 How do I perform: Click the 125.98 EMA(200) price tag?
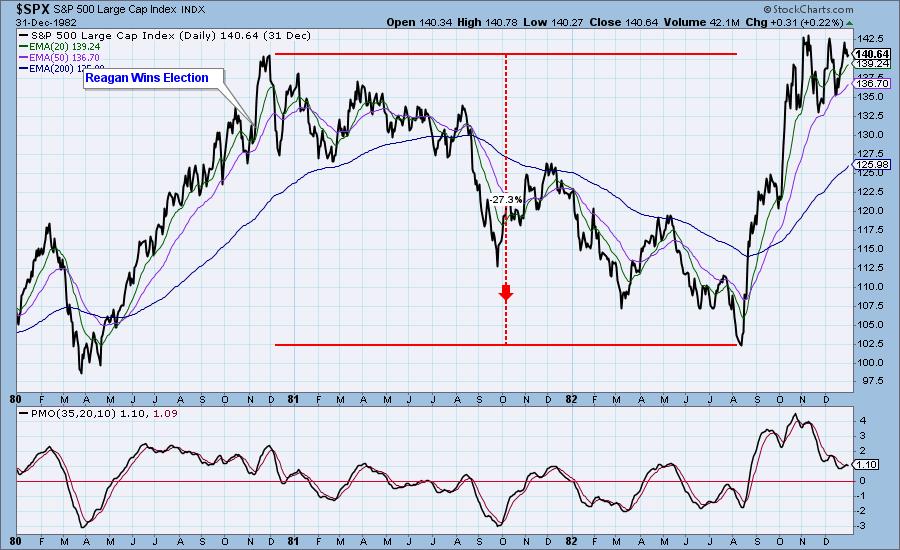click(x=872, y=165)
